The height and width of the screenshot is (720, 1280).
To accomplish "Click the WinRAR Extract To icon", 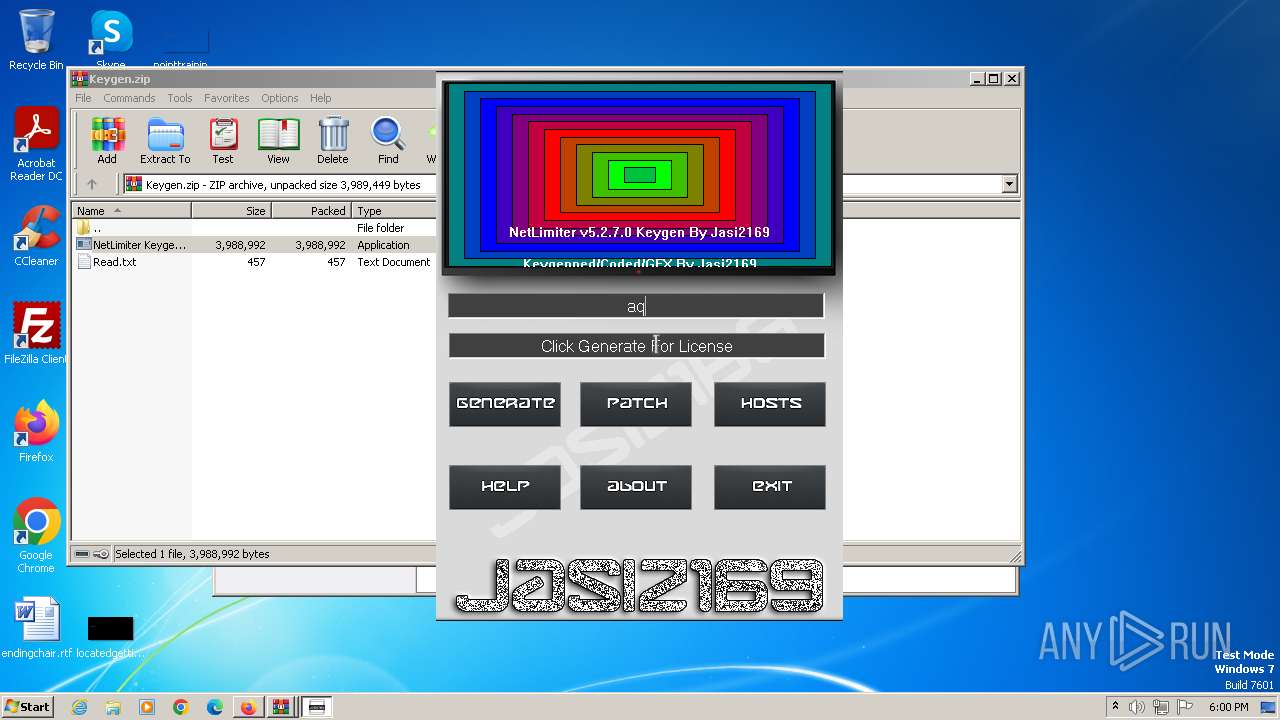I will coord(165,141).
